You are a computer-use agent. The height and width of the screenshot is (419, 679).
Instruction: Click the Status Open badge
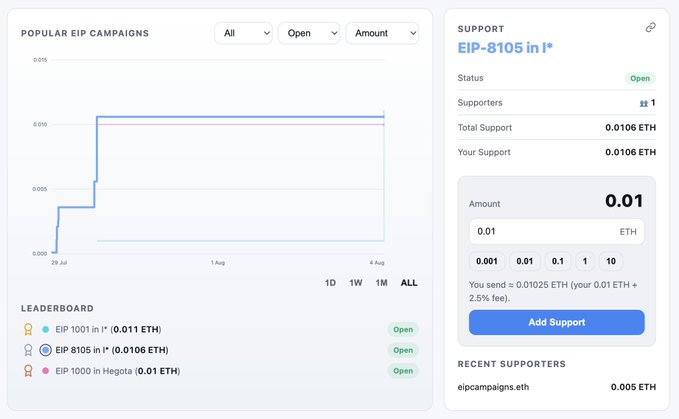(640, 78)
